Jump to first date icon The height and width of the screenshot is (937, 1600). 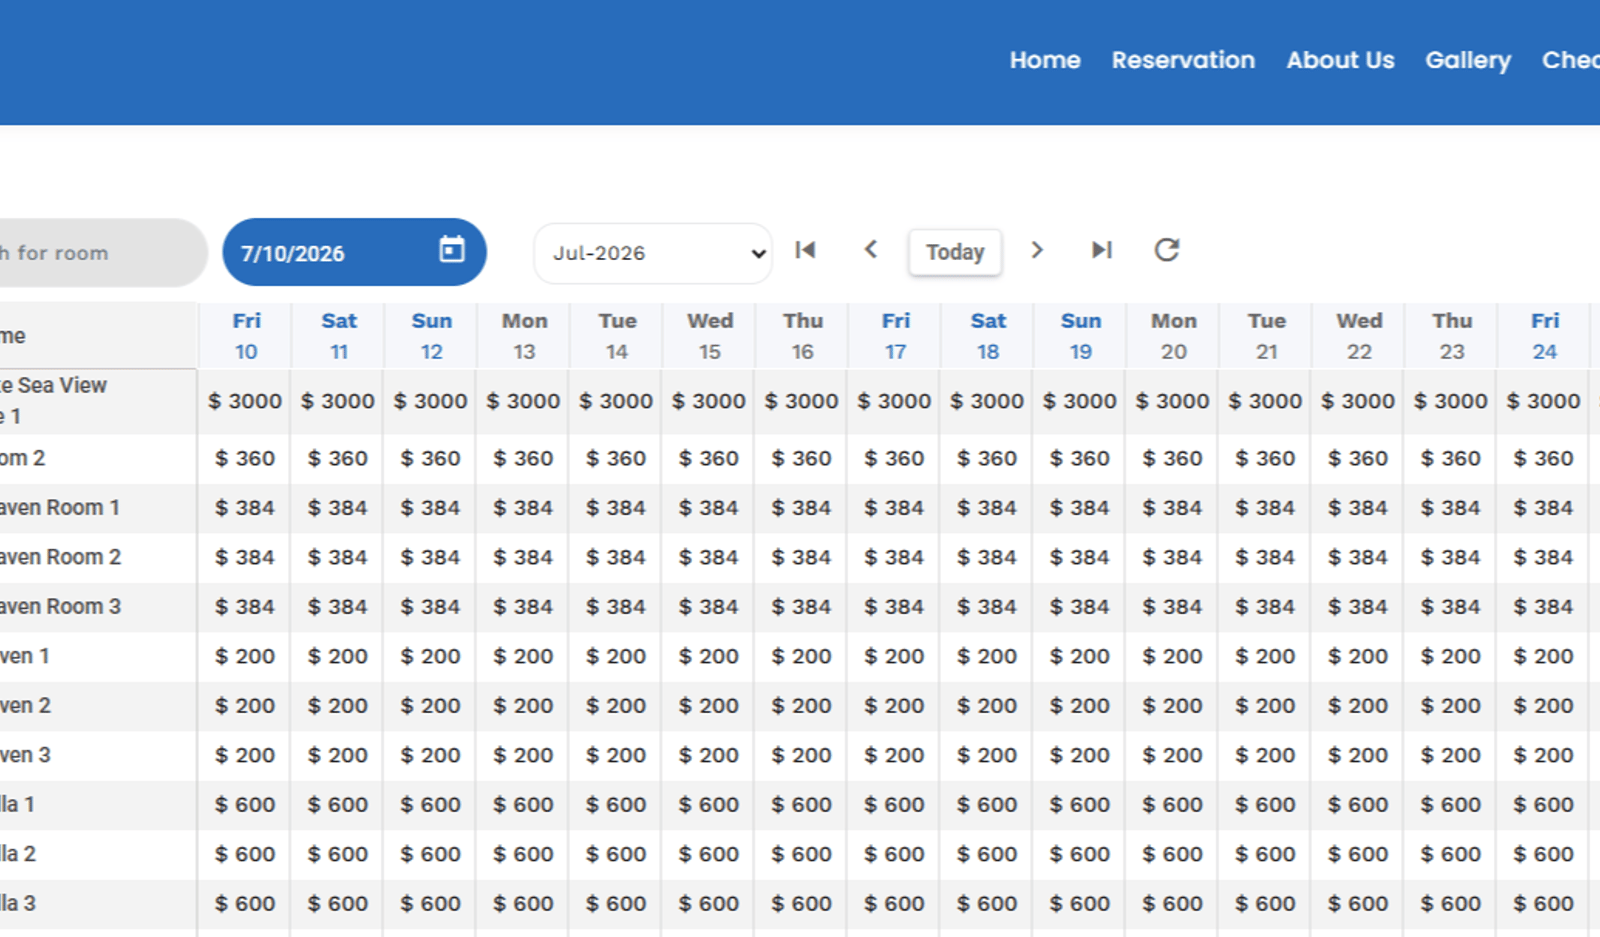click(x=805, y=250)
